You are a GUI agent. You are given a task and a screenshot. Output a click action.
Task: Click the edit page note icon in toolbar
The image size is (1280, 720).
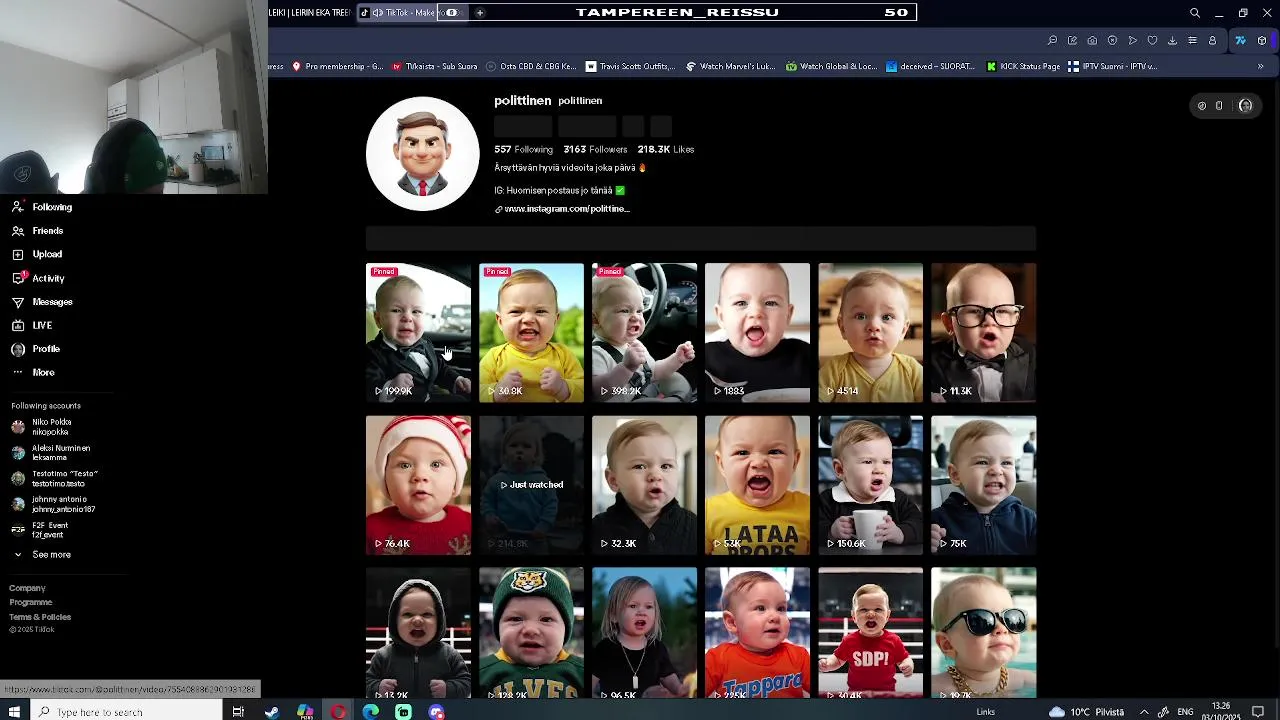point(1072,41)
